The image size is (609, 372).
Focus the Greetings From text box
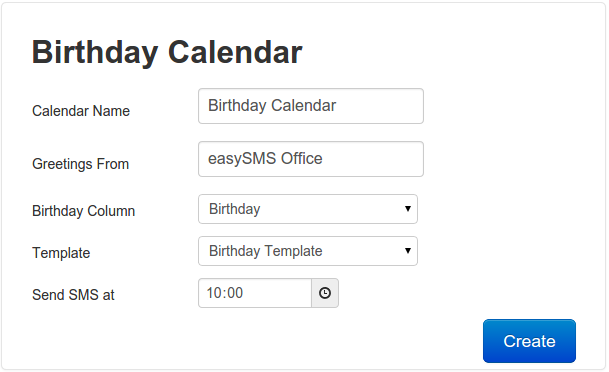[x=311, y=159]
